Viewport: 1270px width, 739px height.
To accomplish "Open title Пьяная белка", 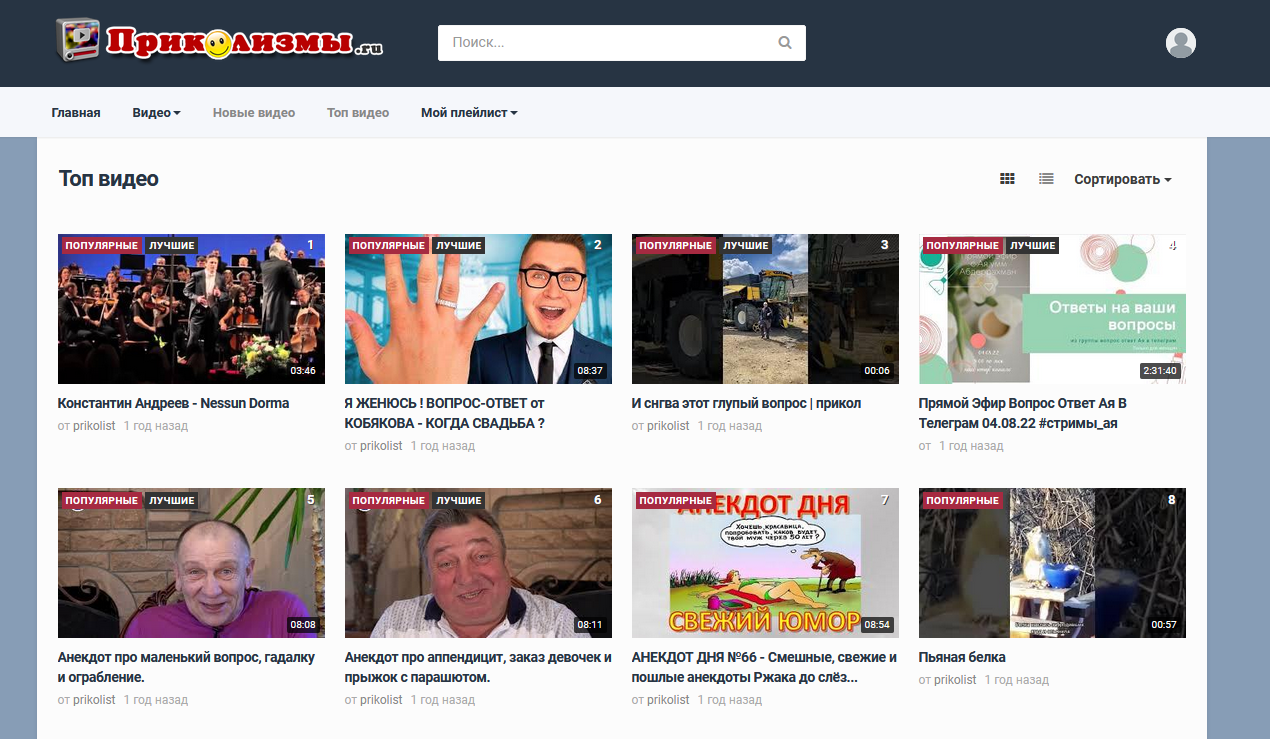I will pyautogui.click(x=962, y=657).
